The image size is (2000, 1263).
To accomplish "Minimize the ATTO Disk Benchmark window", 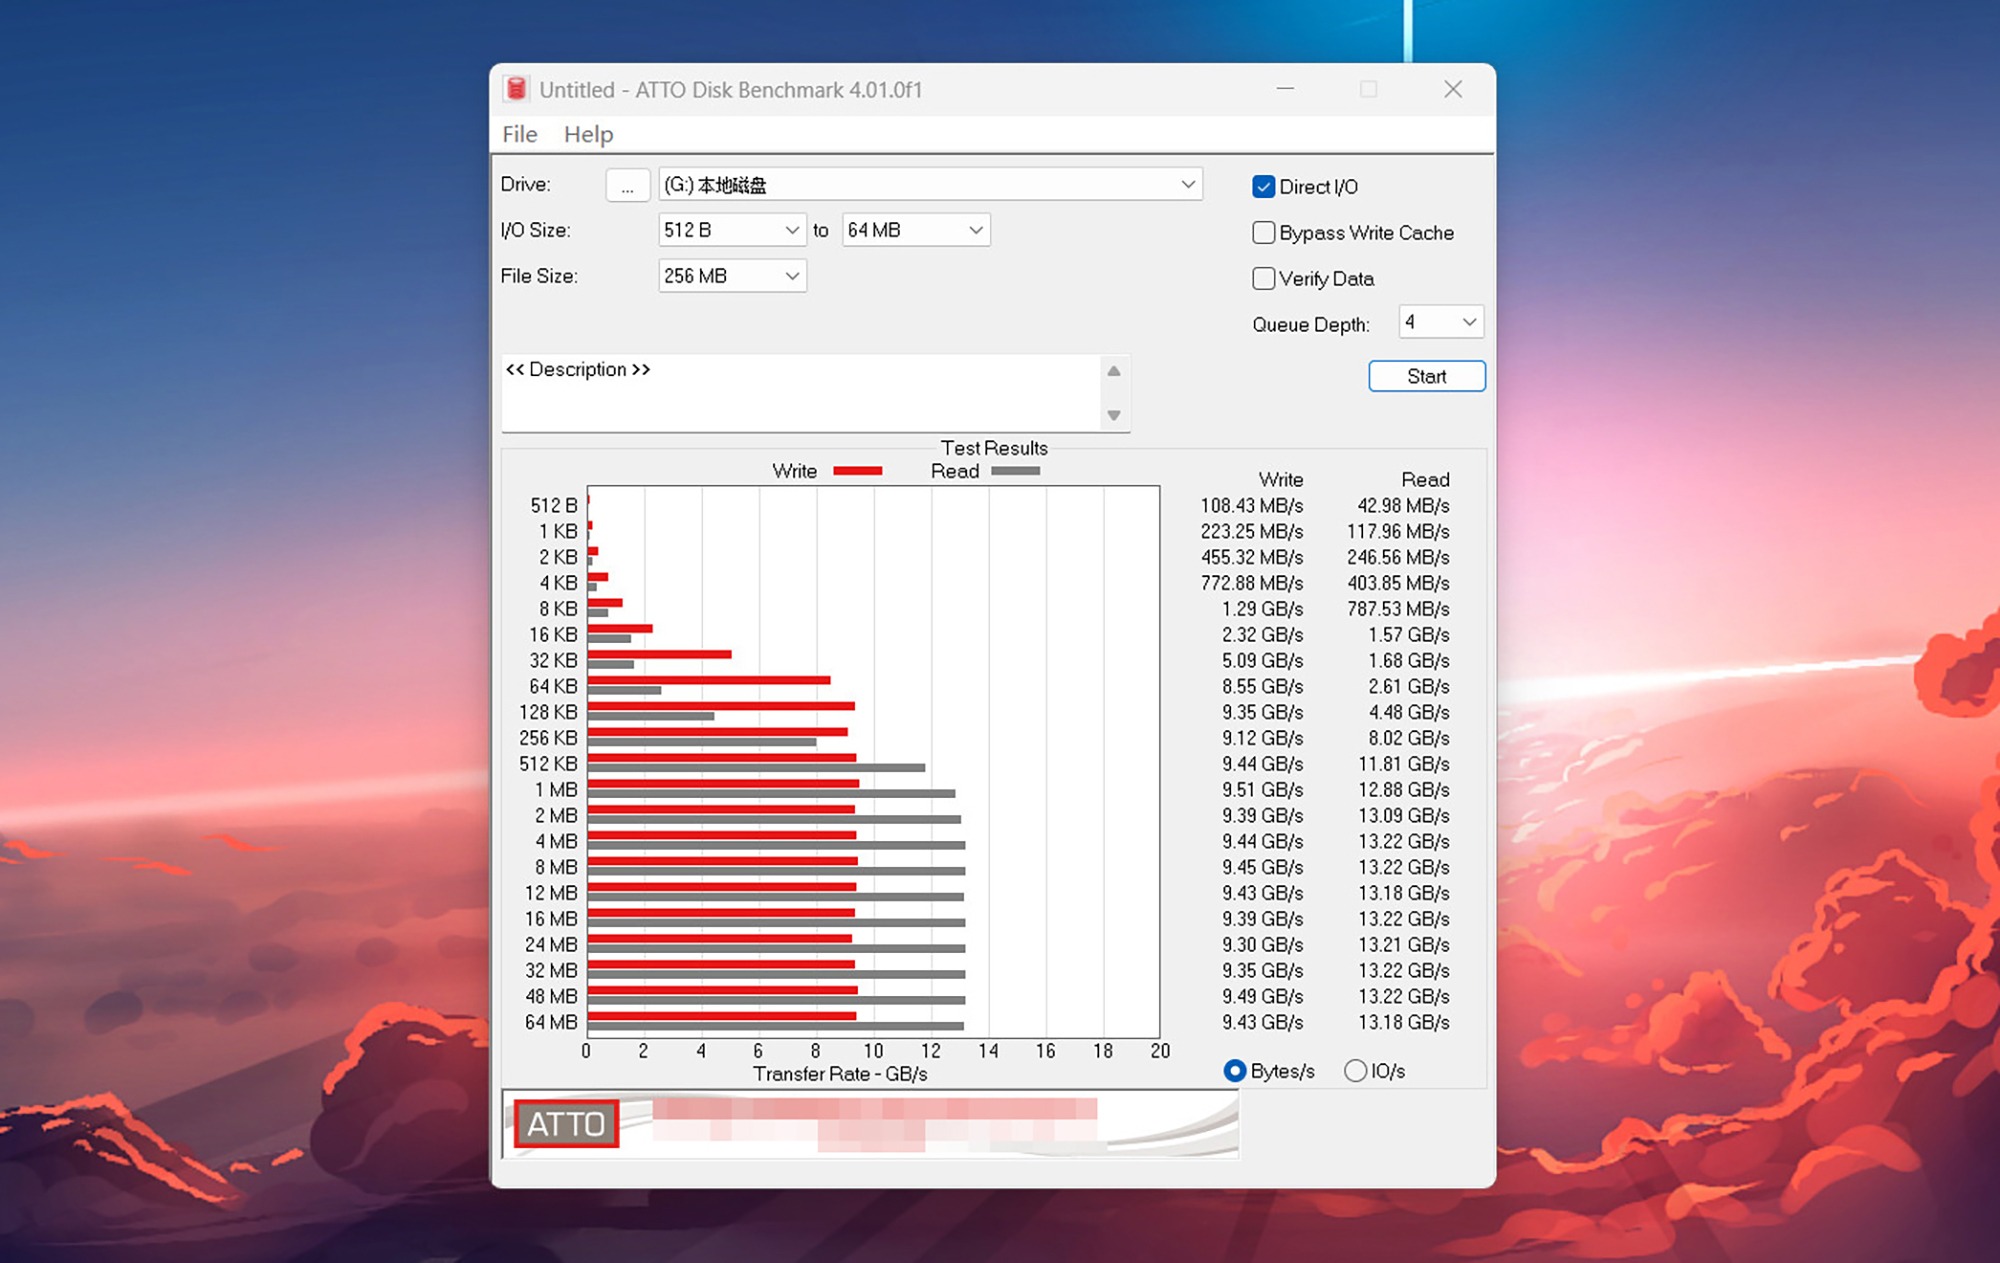I will (1285, 89).
